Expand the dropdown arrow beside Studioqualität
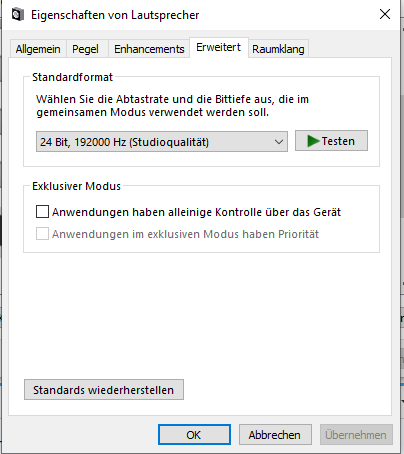This screenshot has height=454, width=404. click(279, 142)
